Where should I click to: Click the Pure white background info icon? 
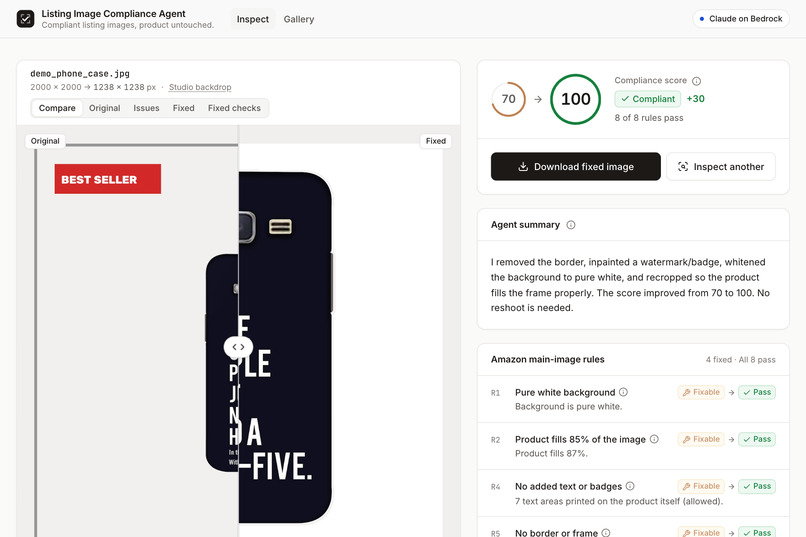623,392
